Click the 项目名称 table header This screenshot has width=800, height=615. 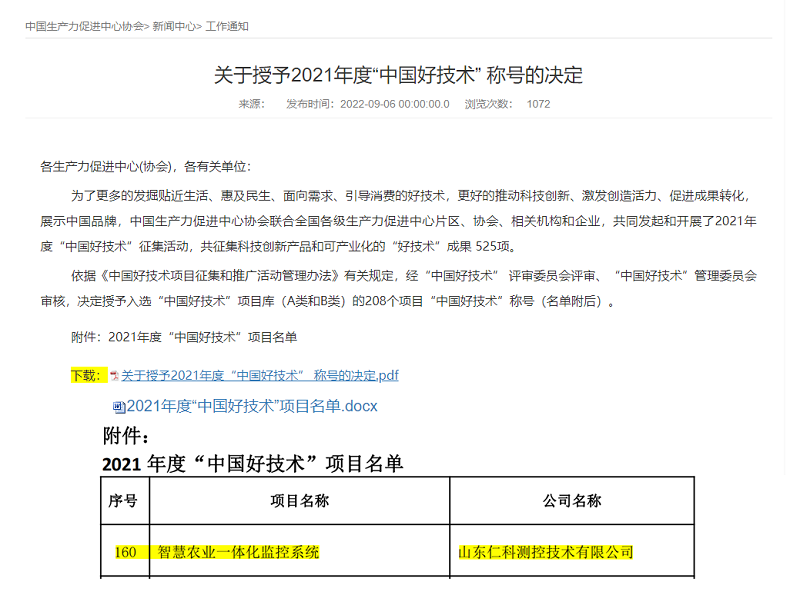coord(299,501)
